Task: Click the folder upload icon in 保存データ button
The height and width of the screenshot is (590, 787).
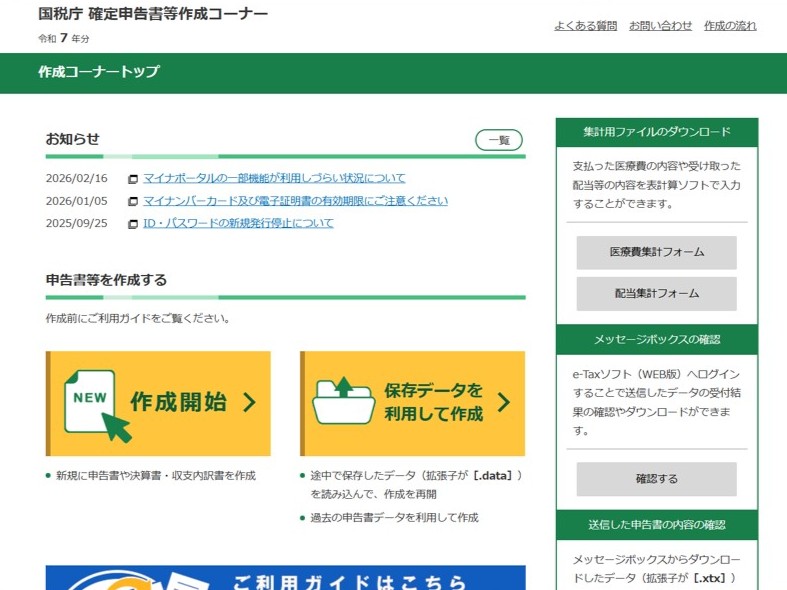Action: [344, 401]
